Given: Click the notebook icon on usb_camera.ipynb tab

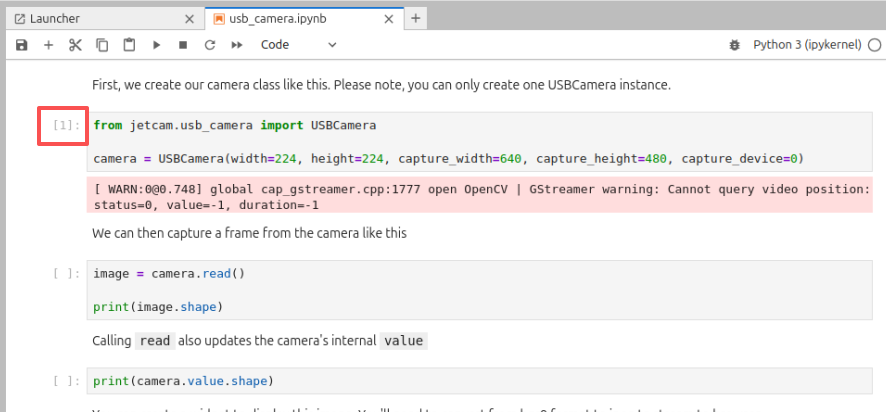Looking at the screenshot, I should tap(219, 19).
